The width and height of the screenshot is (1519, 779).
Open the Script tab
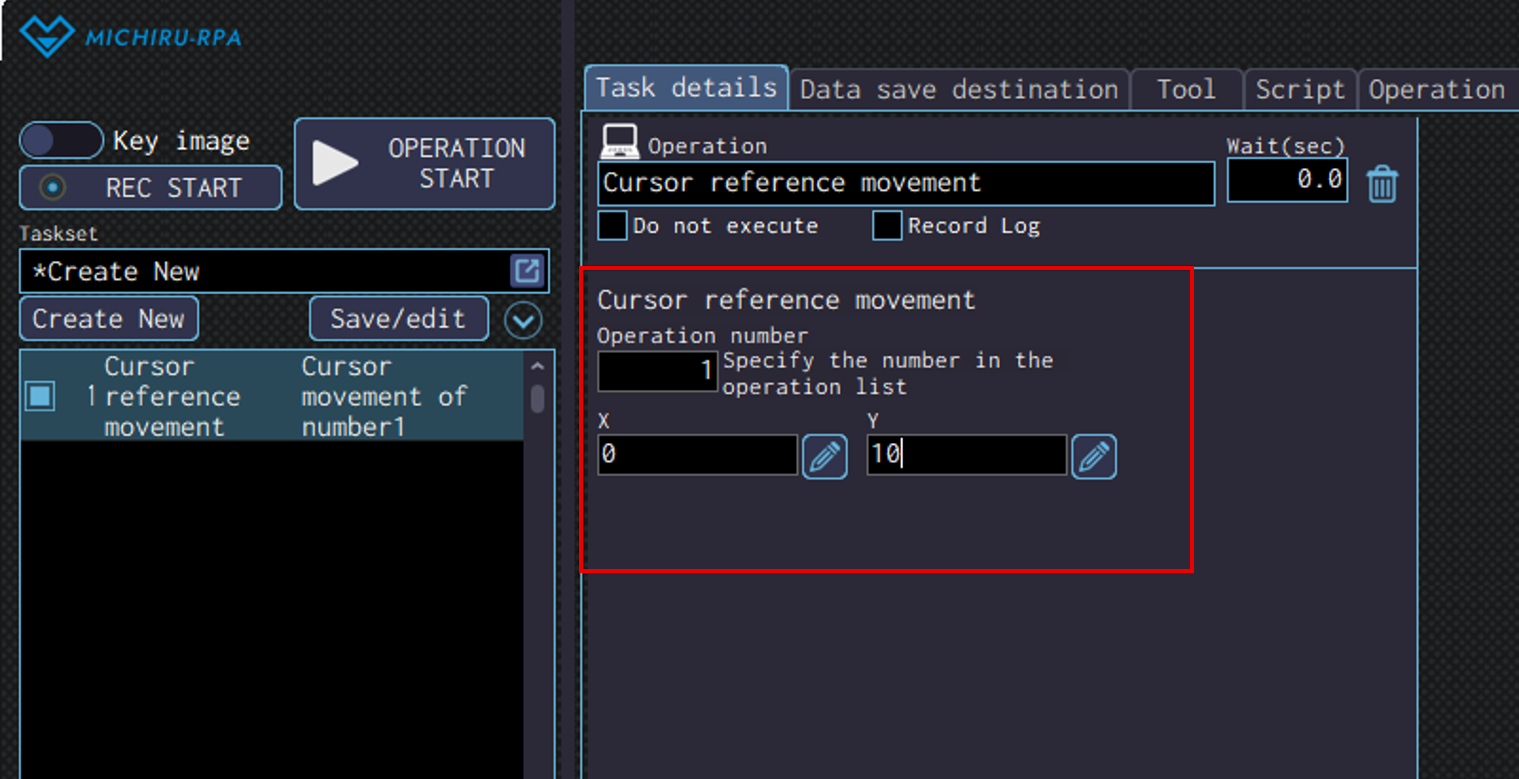[x=1299, y=90]
